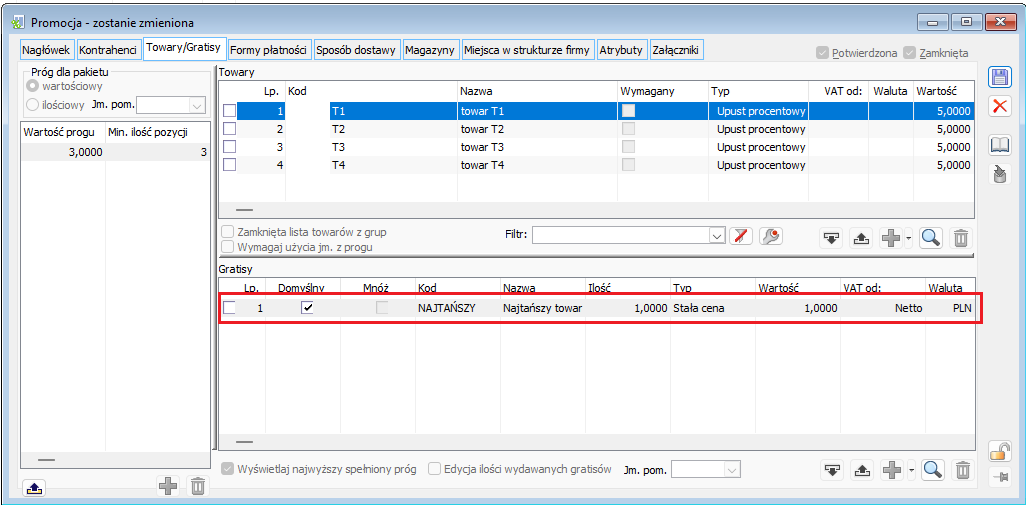Open the book icon in right sidebar

tap(1000, 145)
